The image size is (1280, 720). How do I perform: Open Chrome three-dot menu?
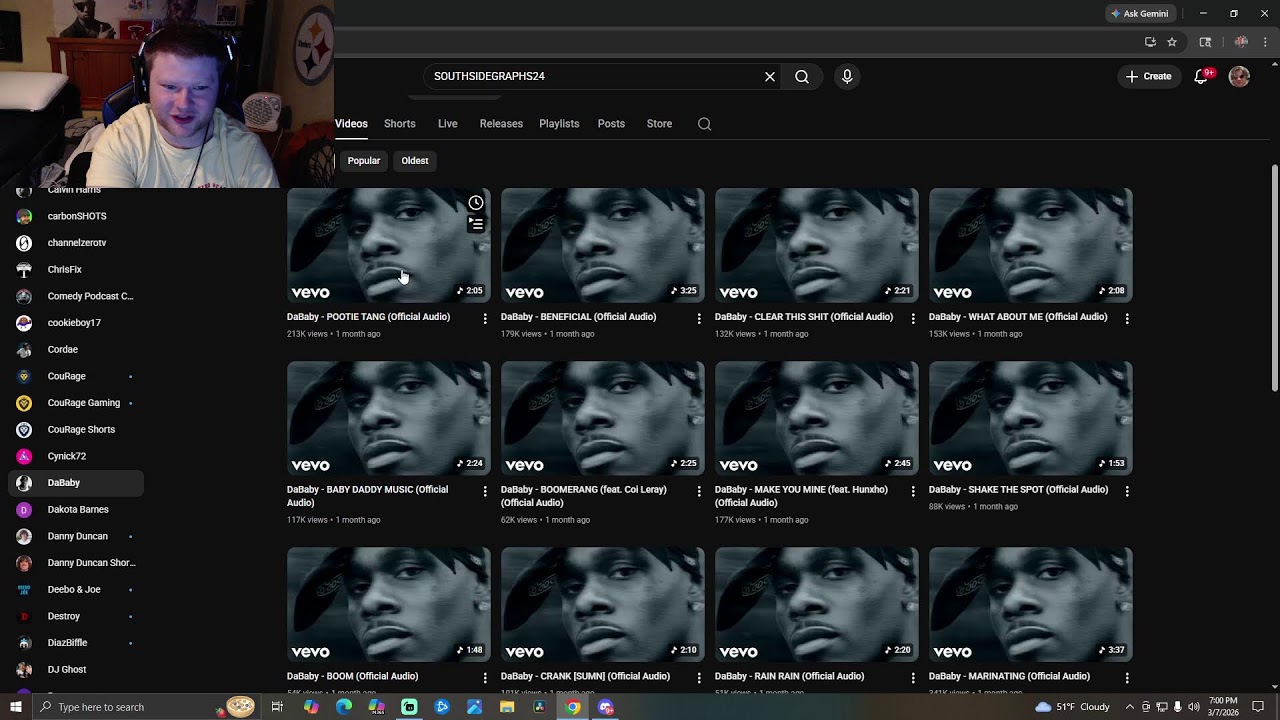1266,42
